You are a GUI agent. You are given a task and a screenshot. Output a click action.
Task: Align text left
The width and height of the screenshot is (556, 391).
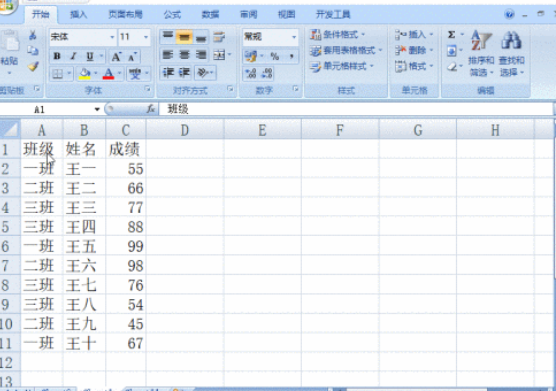pos(168,55)
